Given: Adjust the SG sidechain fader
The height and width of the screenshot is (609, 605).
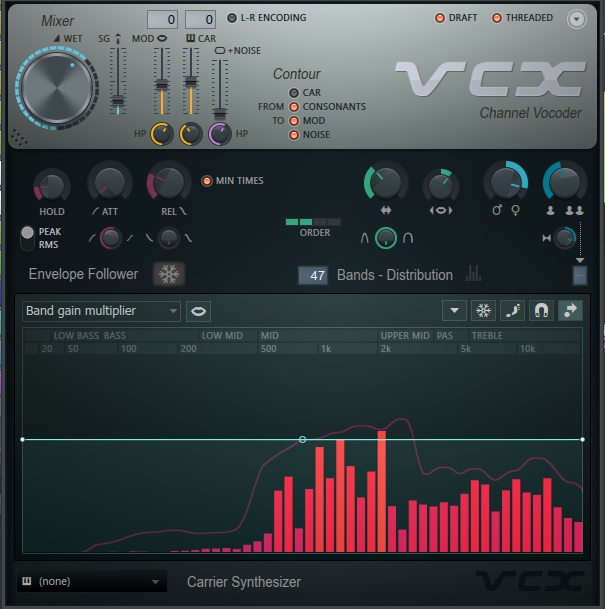Looking at the screenshot, I should [118, 101].
